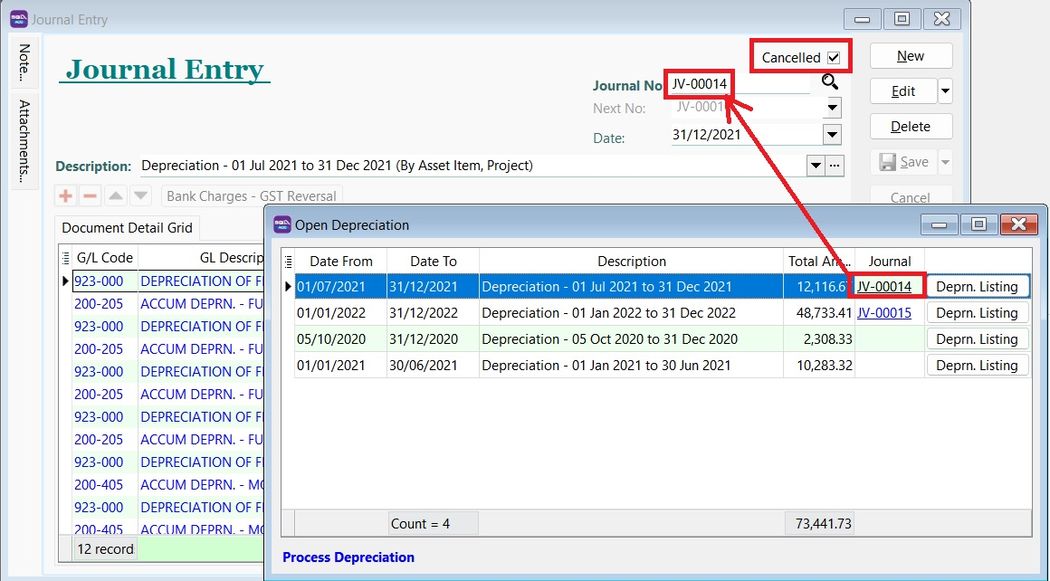Toggle the Cancelled checkbox
1050x581 pixels.
point(834,58)
